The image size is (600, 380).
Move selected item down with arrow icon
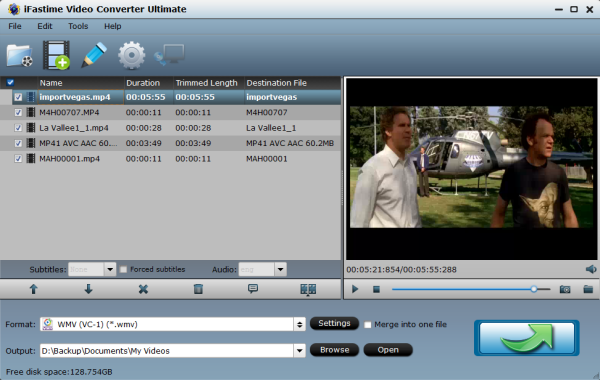[x=88, y=289]
